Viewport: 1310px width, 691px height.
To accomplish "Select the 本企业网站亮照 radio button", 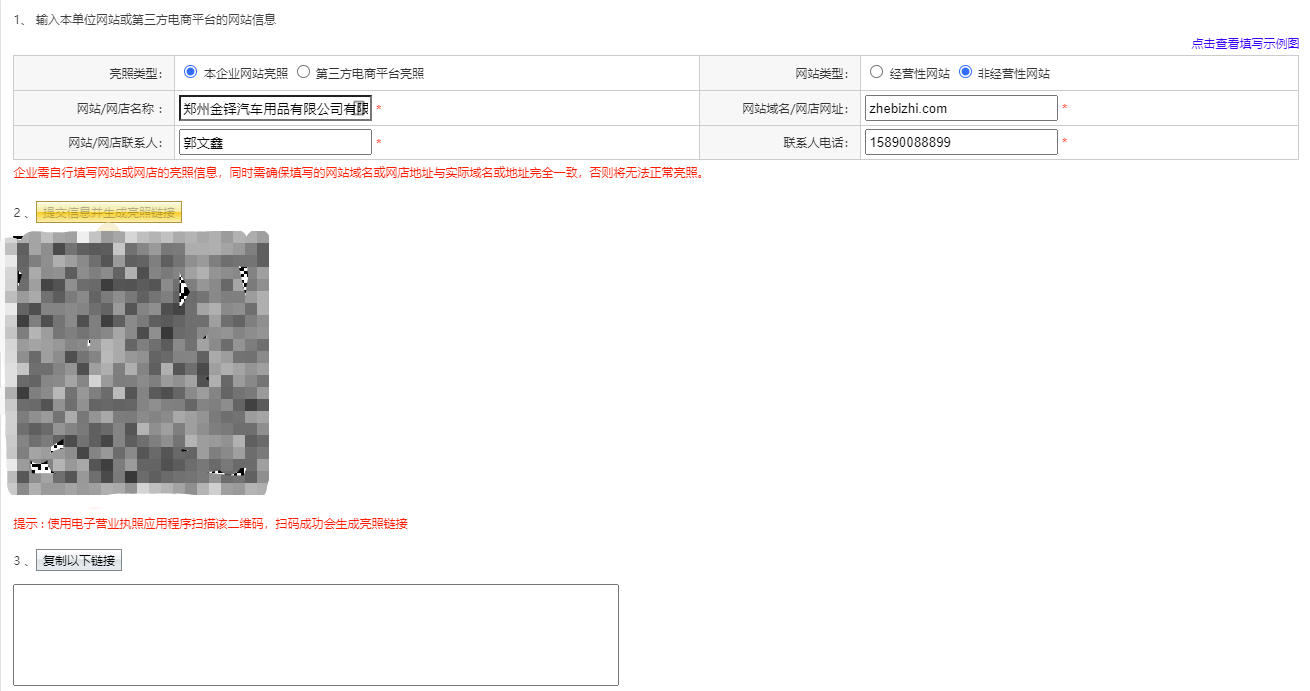I will (x=190, y=72).
